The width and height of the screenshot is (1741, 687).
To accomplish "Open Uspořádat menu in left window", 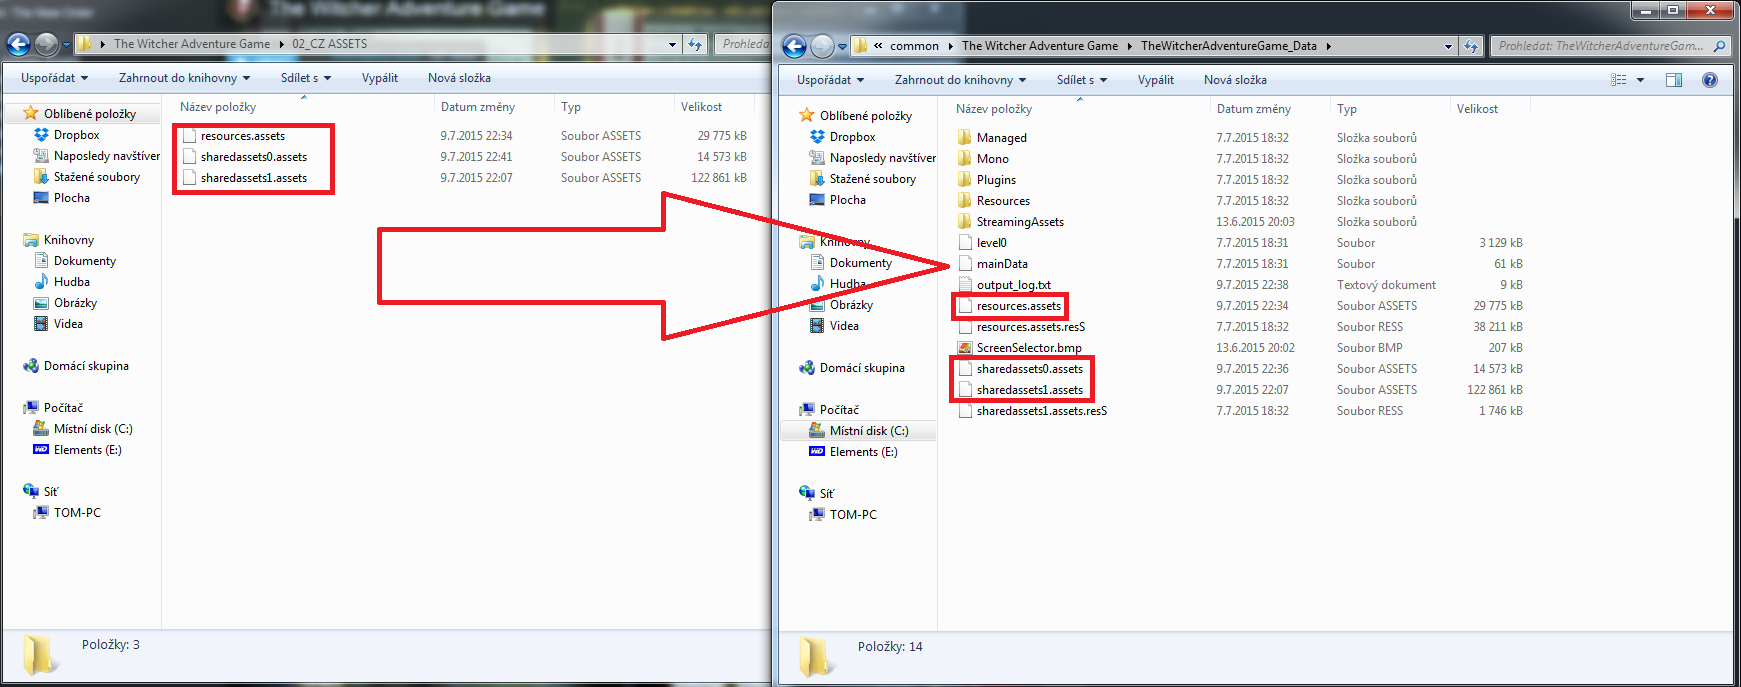I will [x=54, y=78].
